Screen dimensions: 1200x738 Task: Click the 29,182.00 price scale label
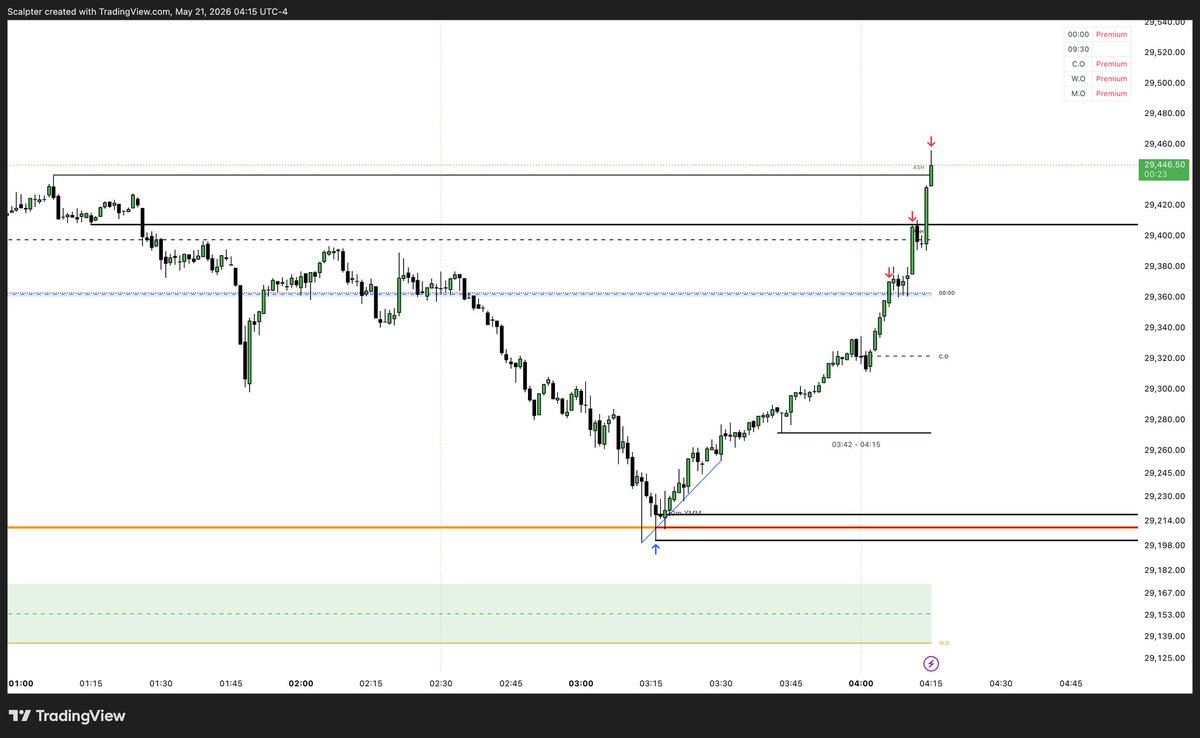[x=1165, y=570]
